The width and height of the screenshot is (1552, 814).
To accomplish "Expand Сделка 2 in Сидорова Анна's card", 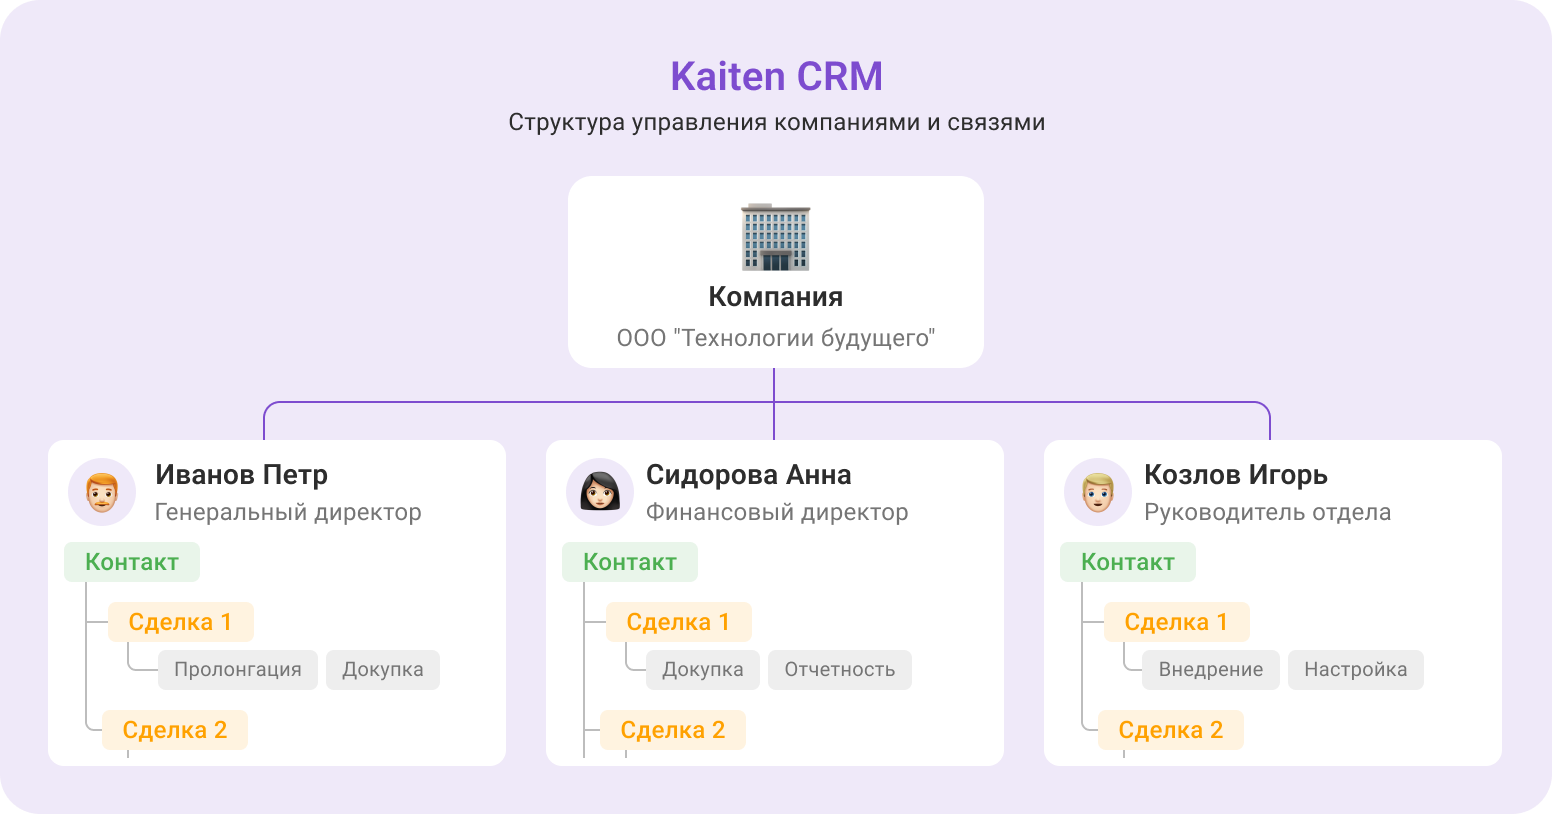I will pyautogui.click(x=672, y=729).
